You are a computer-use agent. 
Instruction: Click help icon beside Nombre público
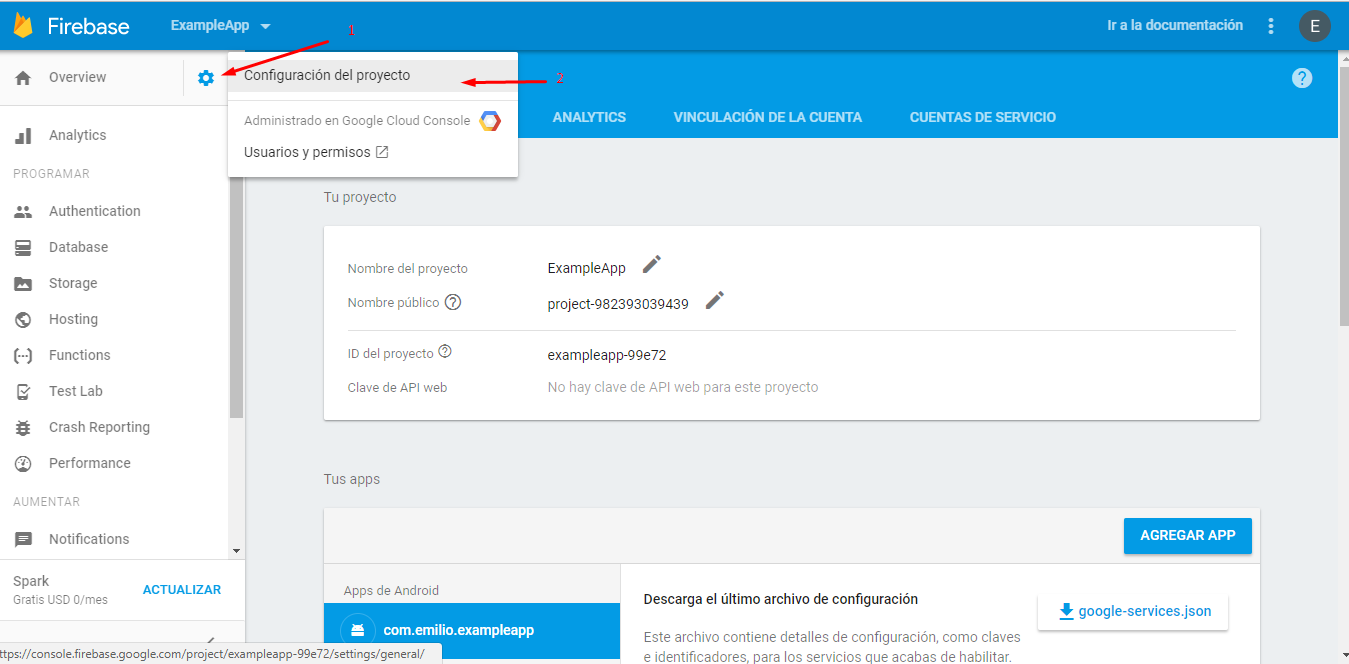[453, 302]
